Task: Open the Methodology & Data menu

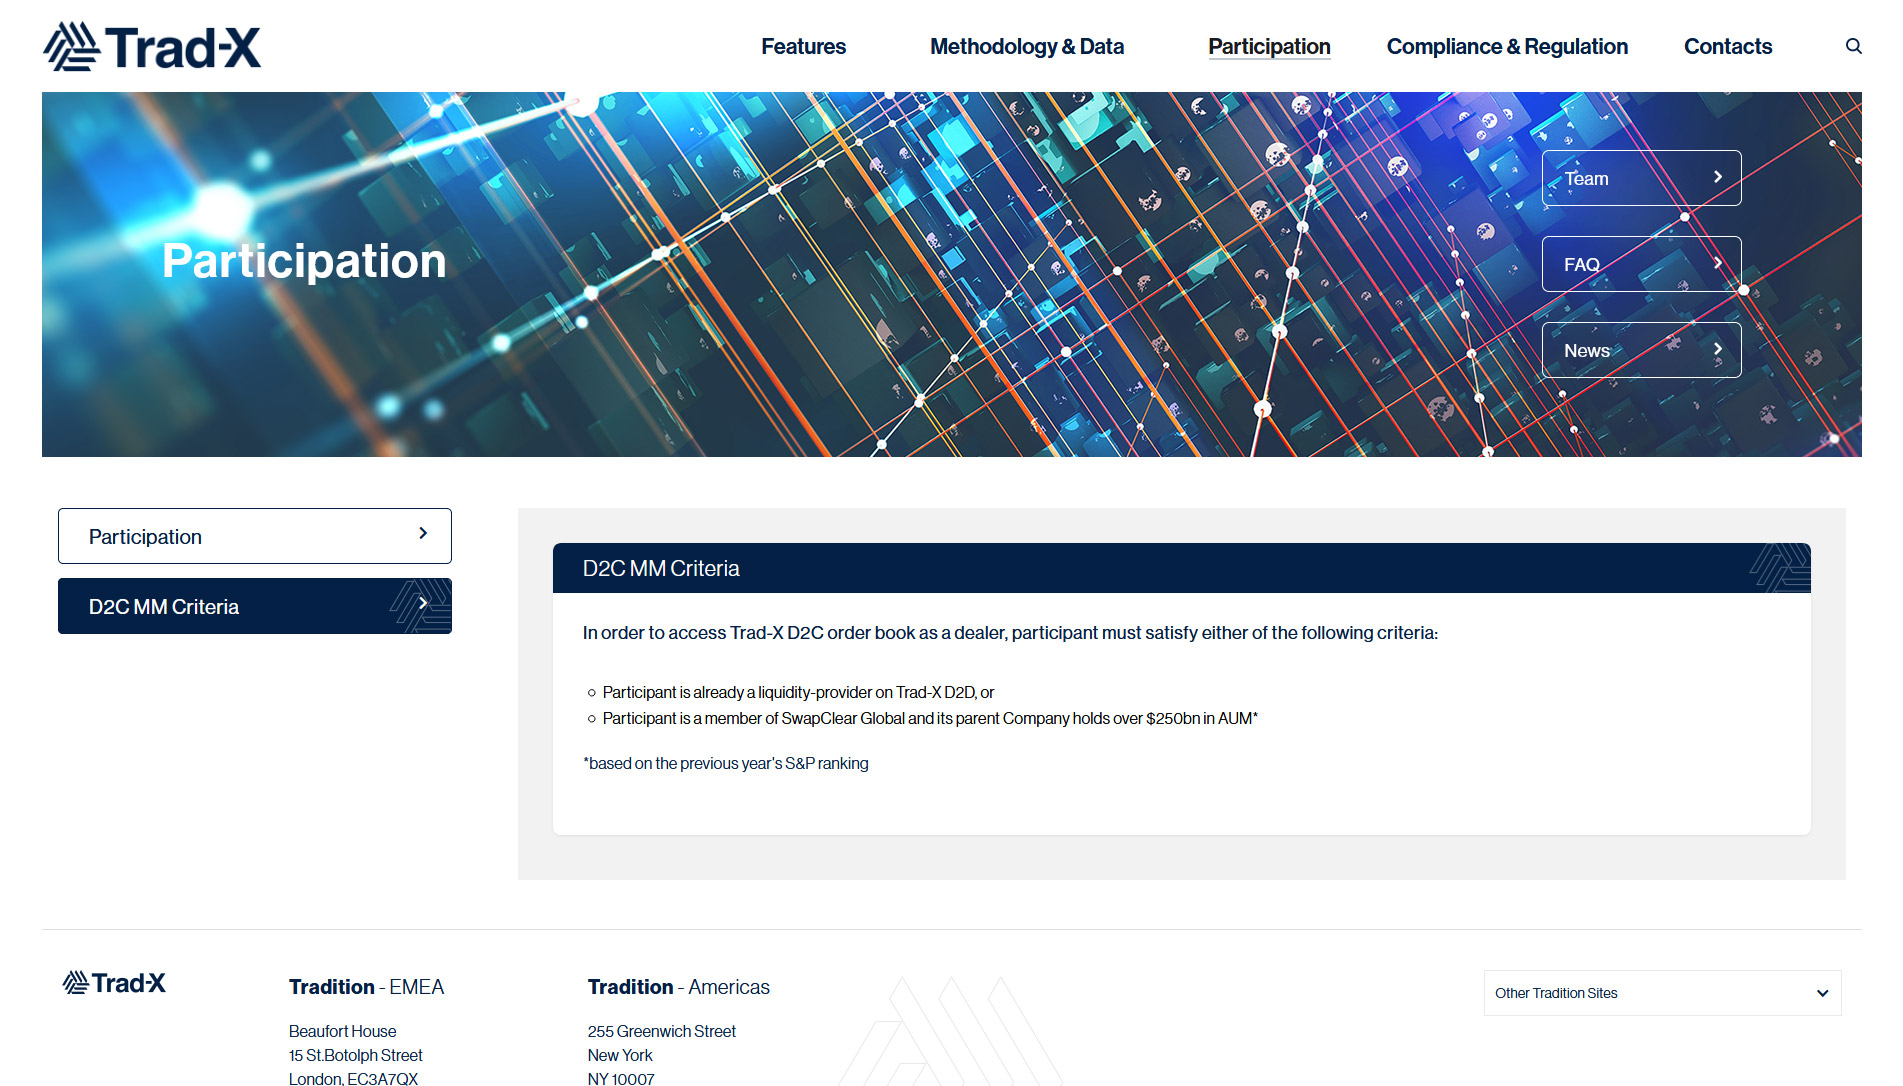Action: pyautogui.click(x=1026, y=47)
